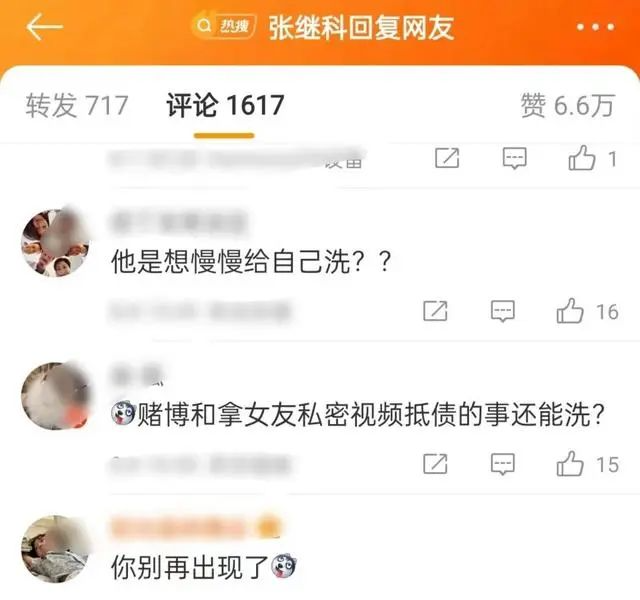Open avatar of 你别再出现了 commenter
The height and width of the screenshot is (600, 640).
tap(55, 549)
